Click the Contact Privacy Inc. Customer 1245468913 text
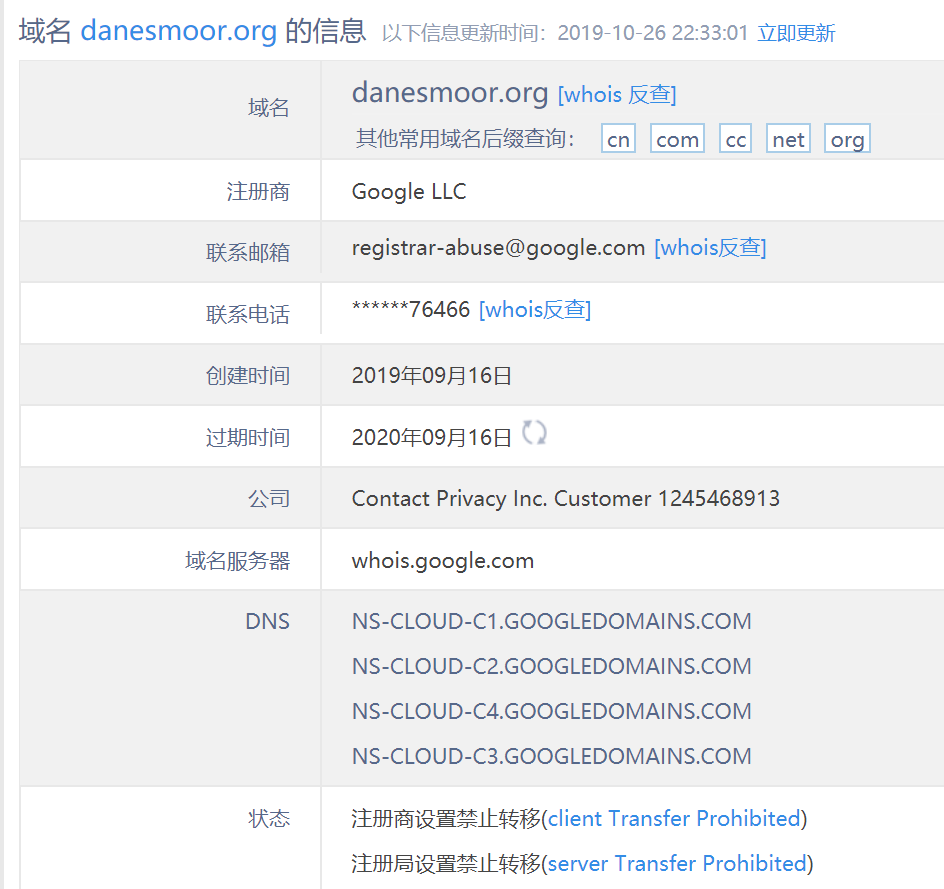Viewport: 944px width, 889px height. [x=565, y=498]
